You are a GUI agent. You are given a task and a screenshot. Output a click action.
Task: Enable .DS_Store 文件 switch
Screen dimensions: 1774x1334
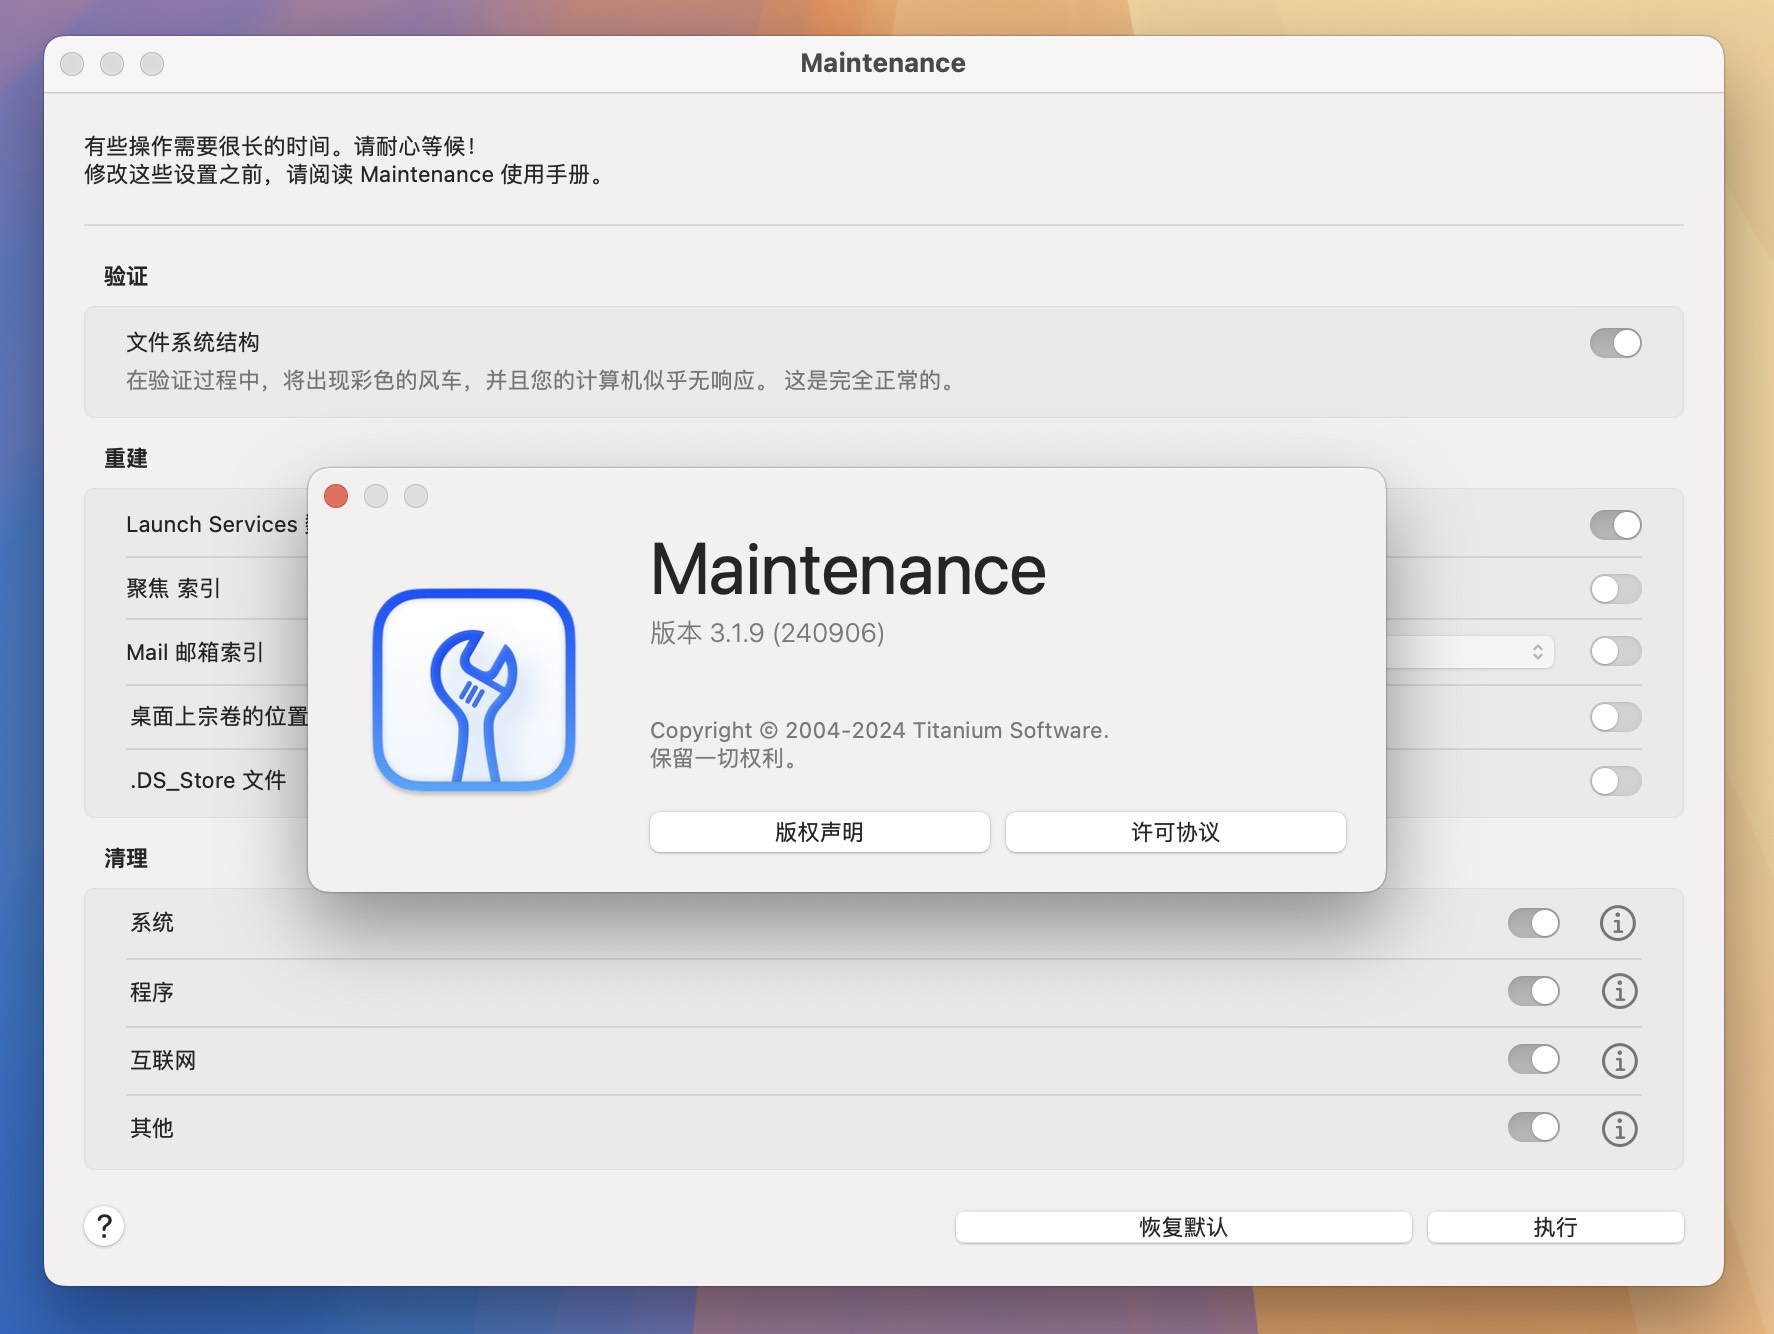pyautogui.click(x=1616, y=781)
